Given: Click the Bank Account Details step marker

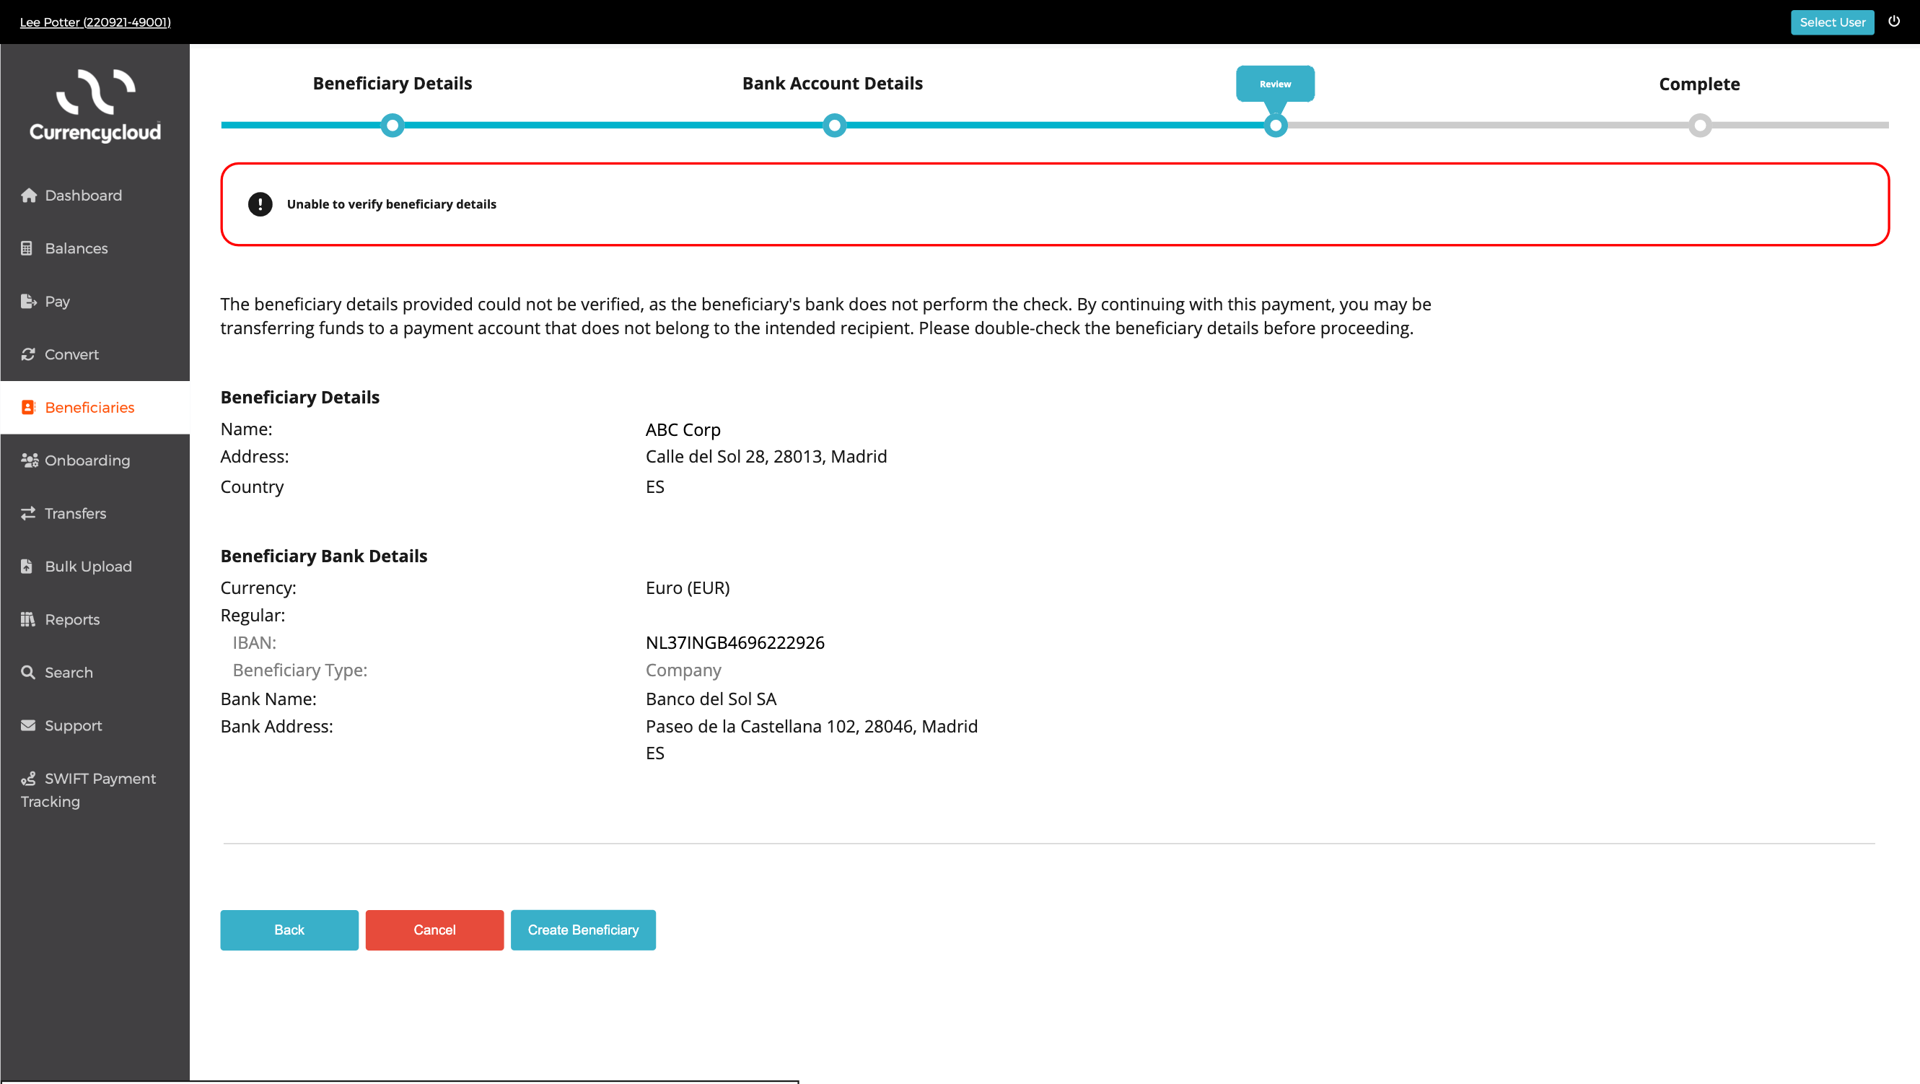Looking at the screenshot, I should point(834,125).
